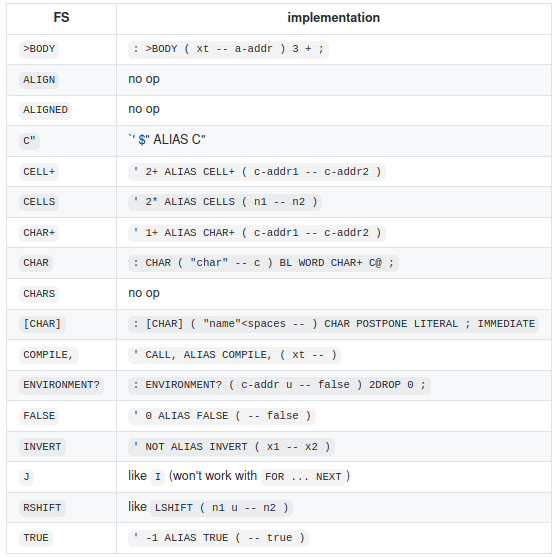Click the COMPILE, code label
Viewport: 559px width, 558px height.
tap(48, 355)
